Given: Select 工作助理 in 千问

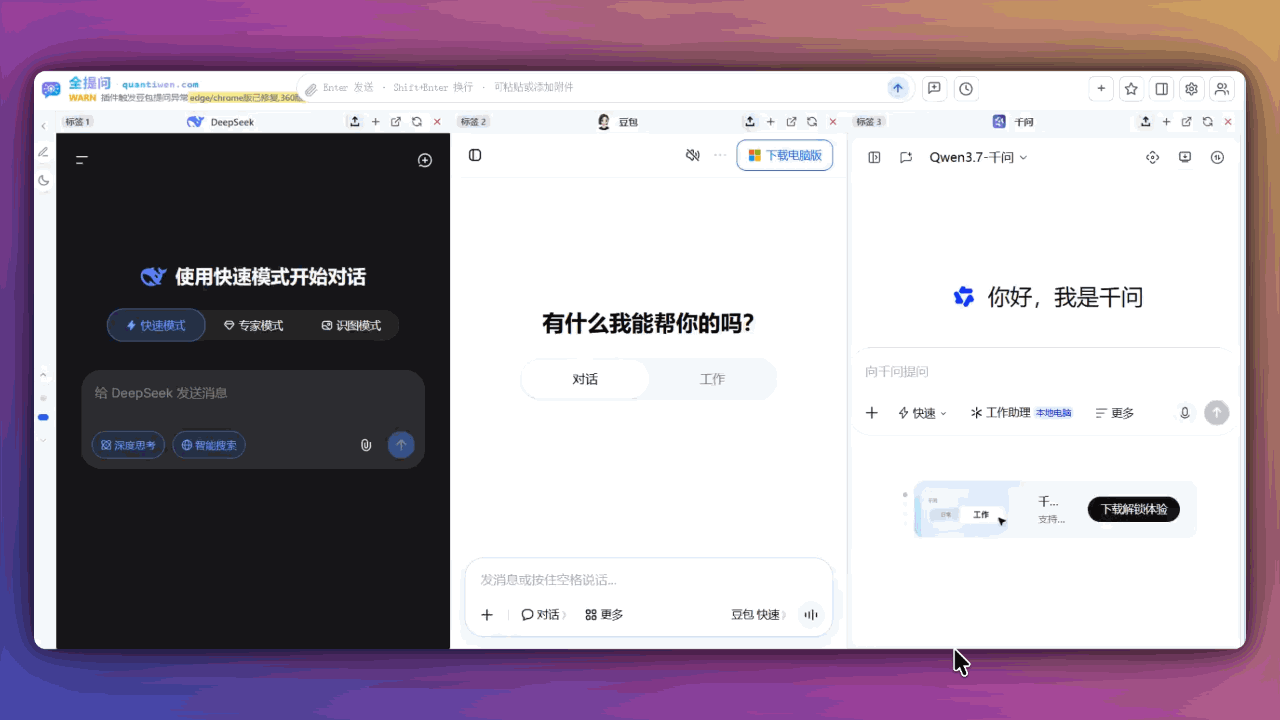Looking at the screenshot, I should 1021,413.
